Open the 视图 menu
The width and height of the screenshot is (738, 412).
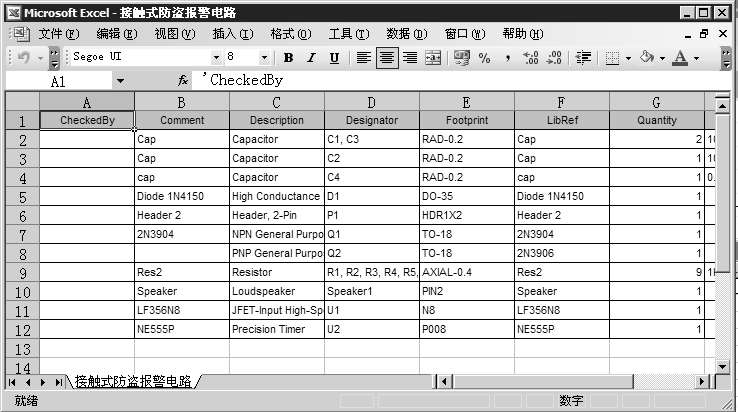(x=175, y=34)
